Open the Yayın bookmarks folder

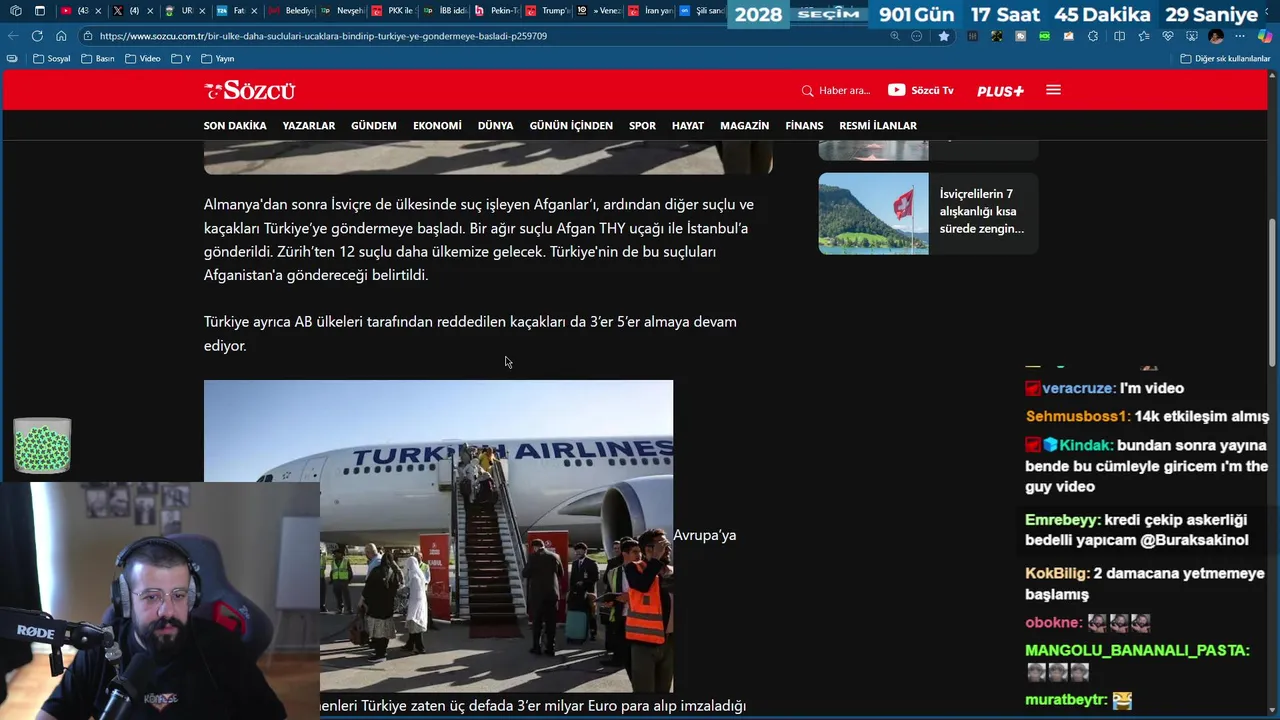[x=218, y=59]
